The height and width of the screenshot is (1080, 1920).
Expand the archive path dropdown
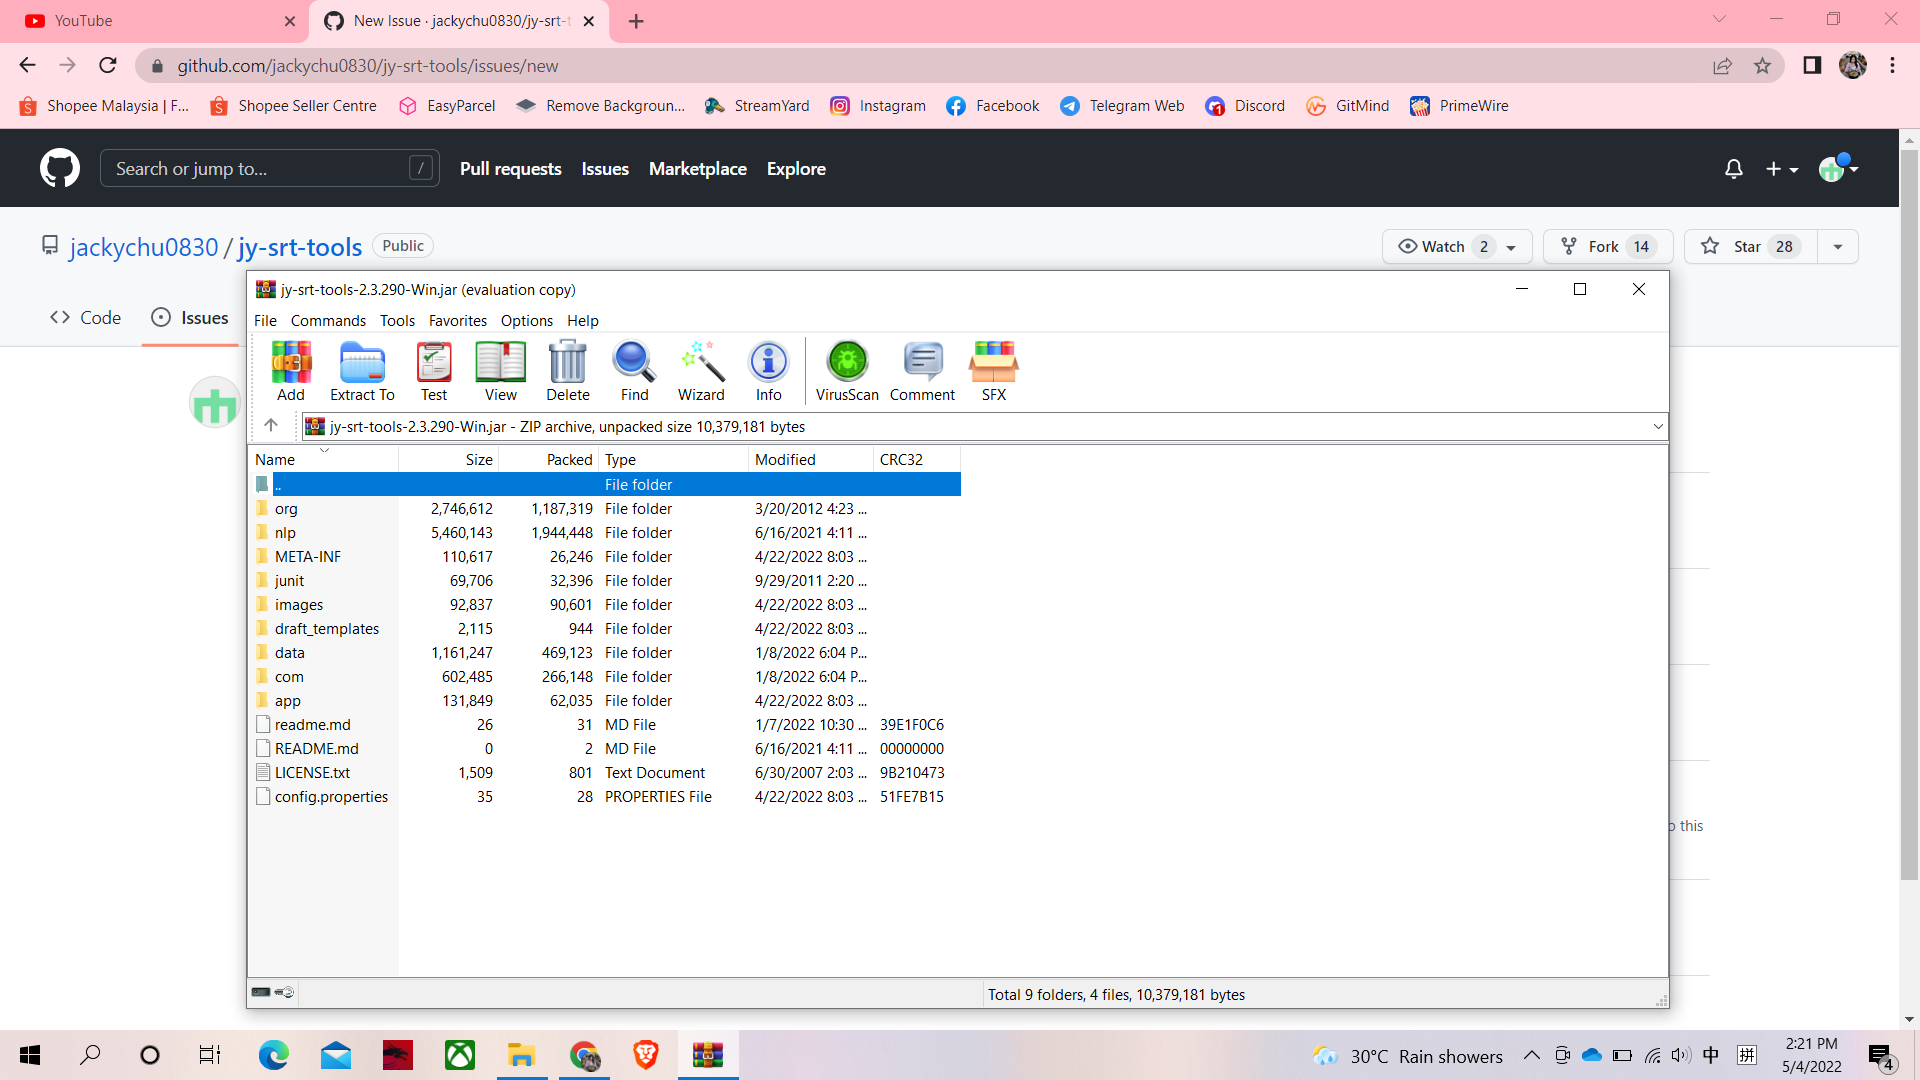click(1658, 427)
